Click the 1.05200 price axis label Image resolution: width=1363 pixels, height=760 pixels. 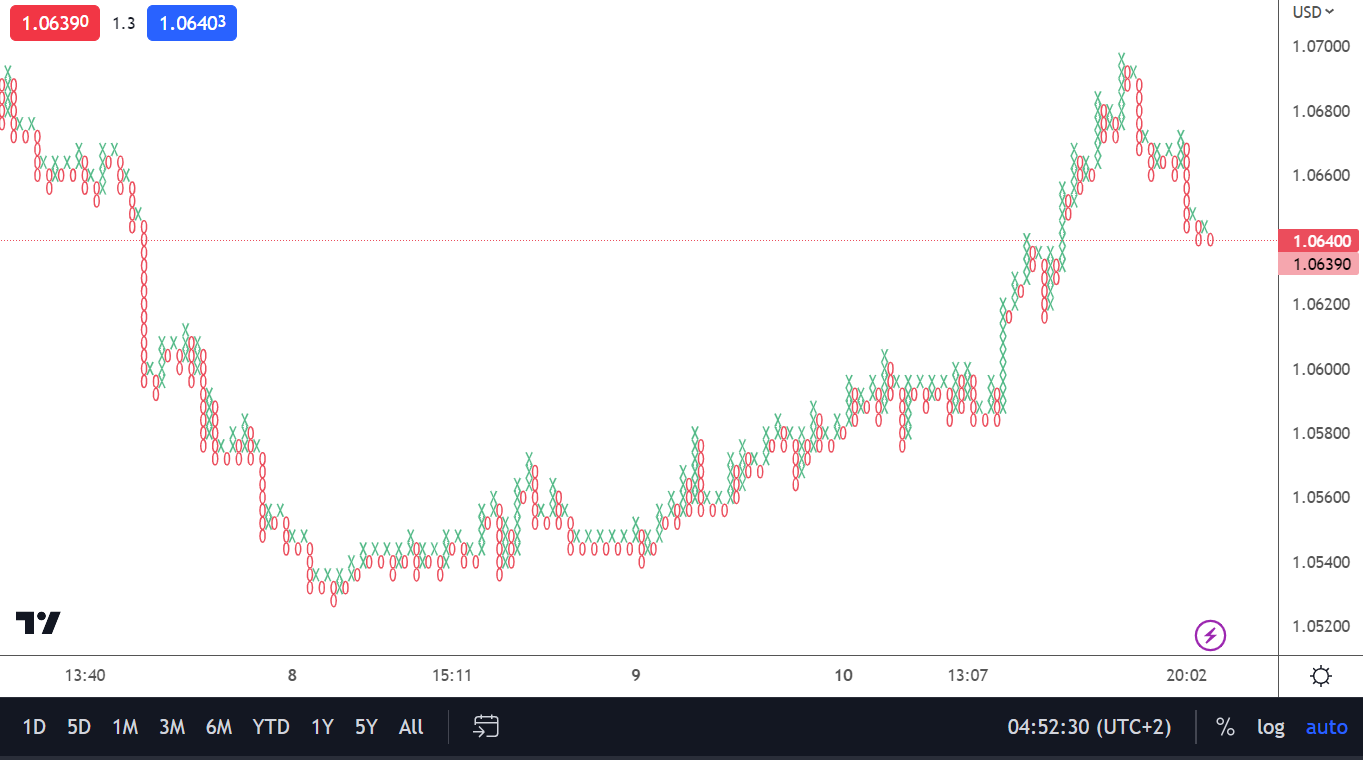(x=1321, y=626)
